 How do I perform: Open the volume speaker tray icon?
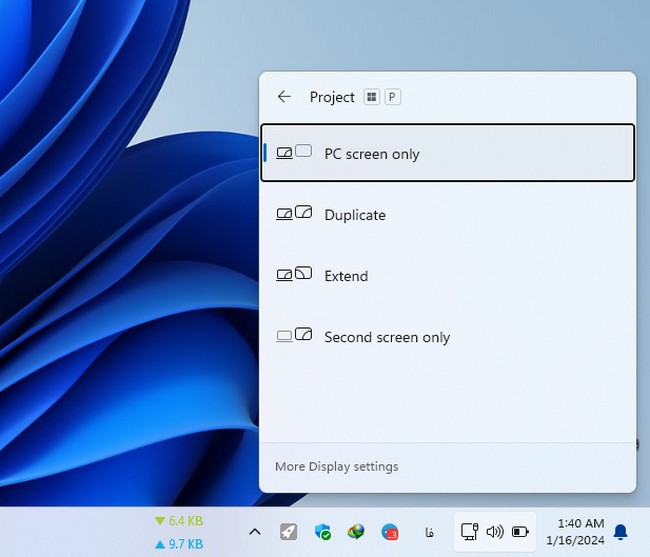495,532
